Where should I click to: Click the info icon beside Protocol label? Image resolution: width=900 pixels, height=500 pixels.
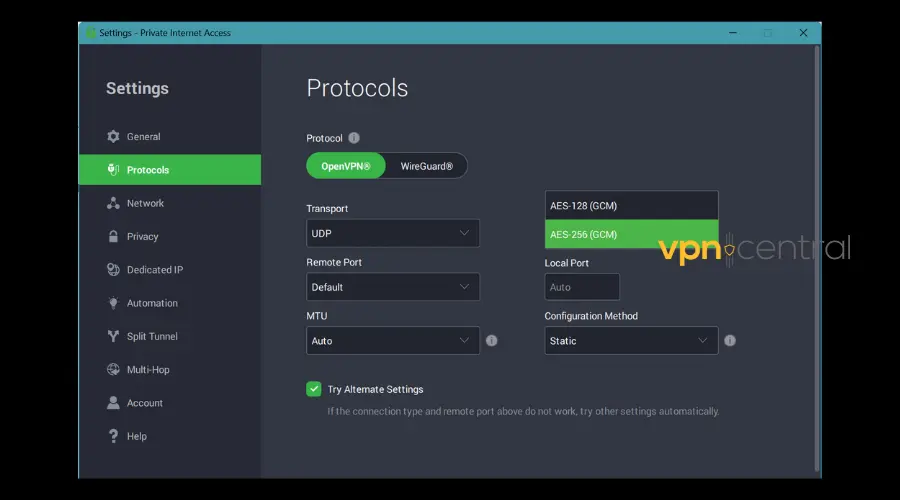[x=354, y=138]
